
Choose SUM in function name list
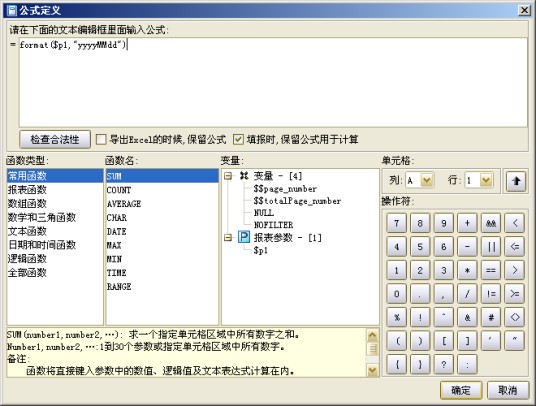click(x=162, y=176)
